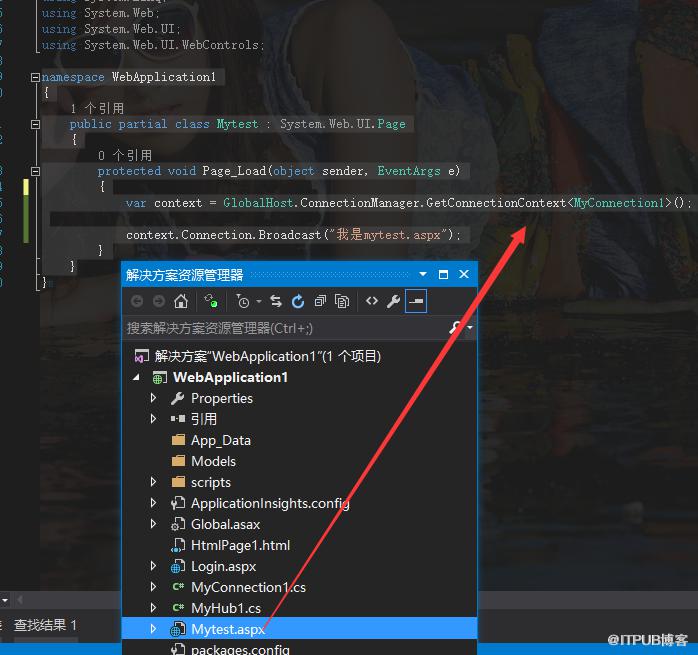Click Sync with Active Document arrows icon
698x655 pixels.
pos(276,301)
